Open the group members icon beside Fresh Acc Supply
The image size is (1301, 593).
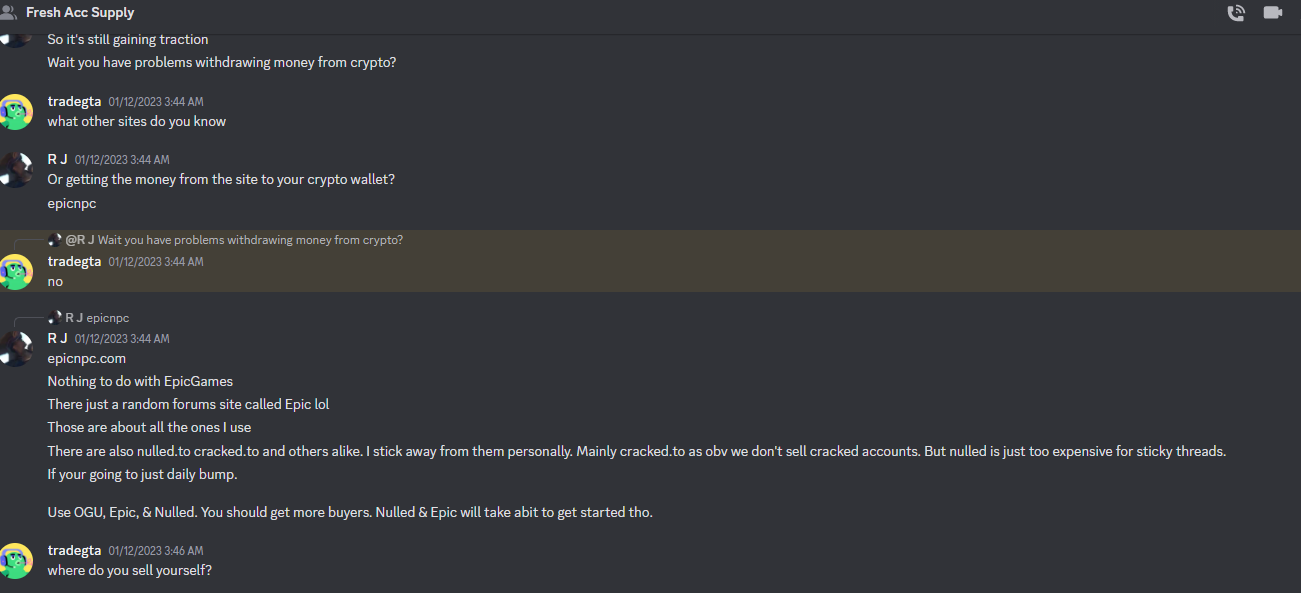point(8,13)
